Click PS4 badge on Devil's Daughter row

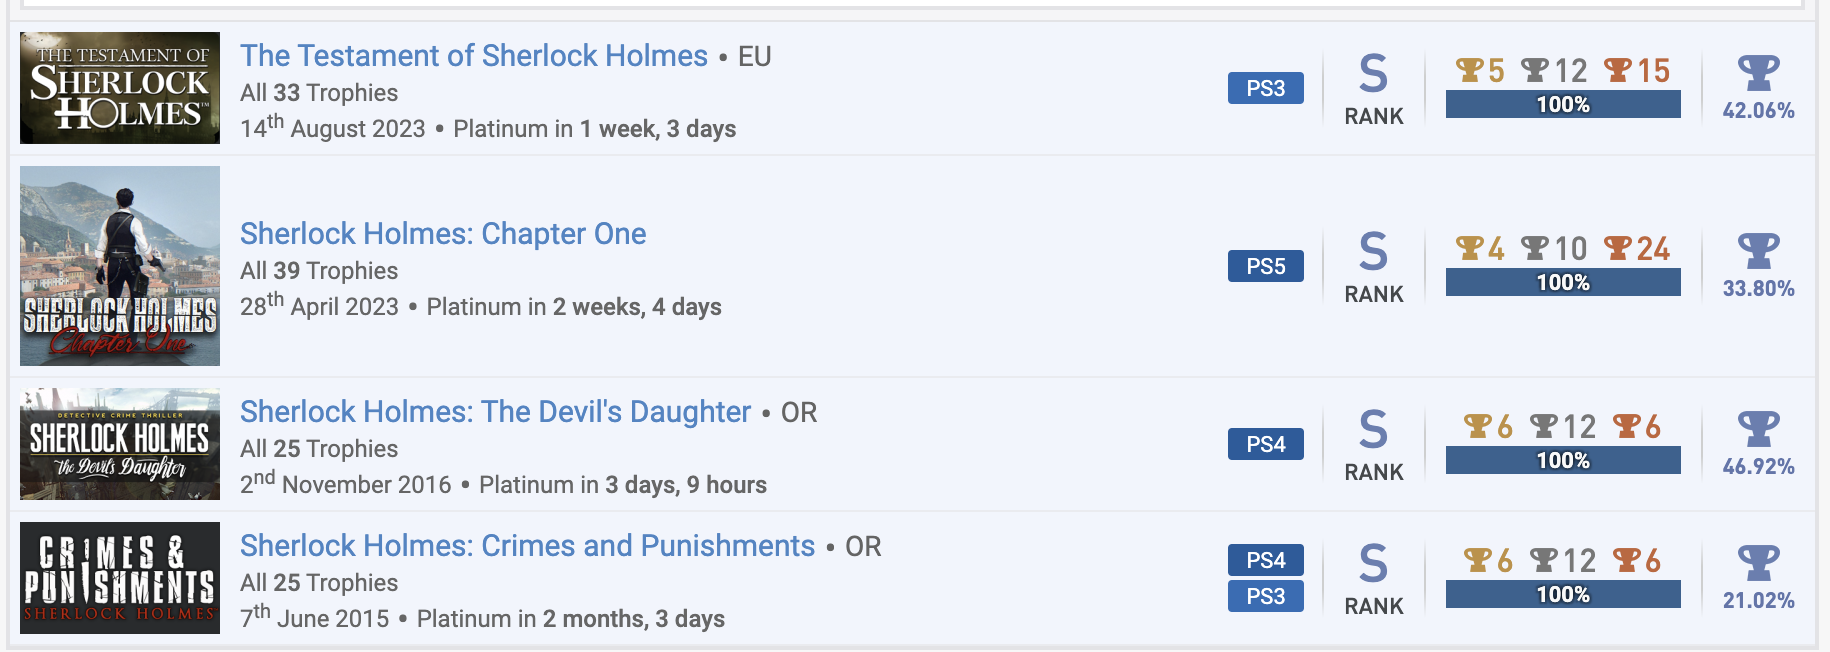[1265, 444]
